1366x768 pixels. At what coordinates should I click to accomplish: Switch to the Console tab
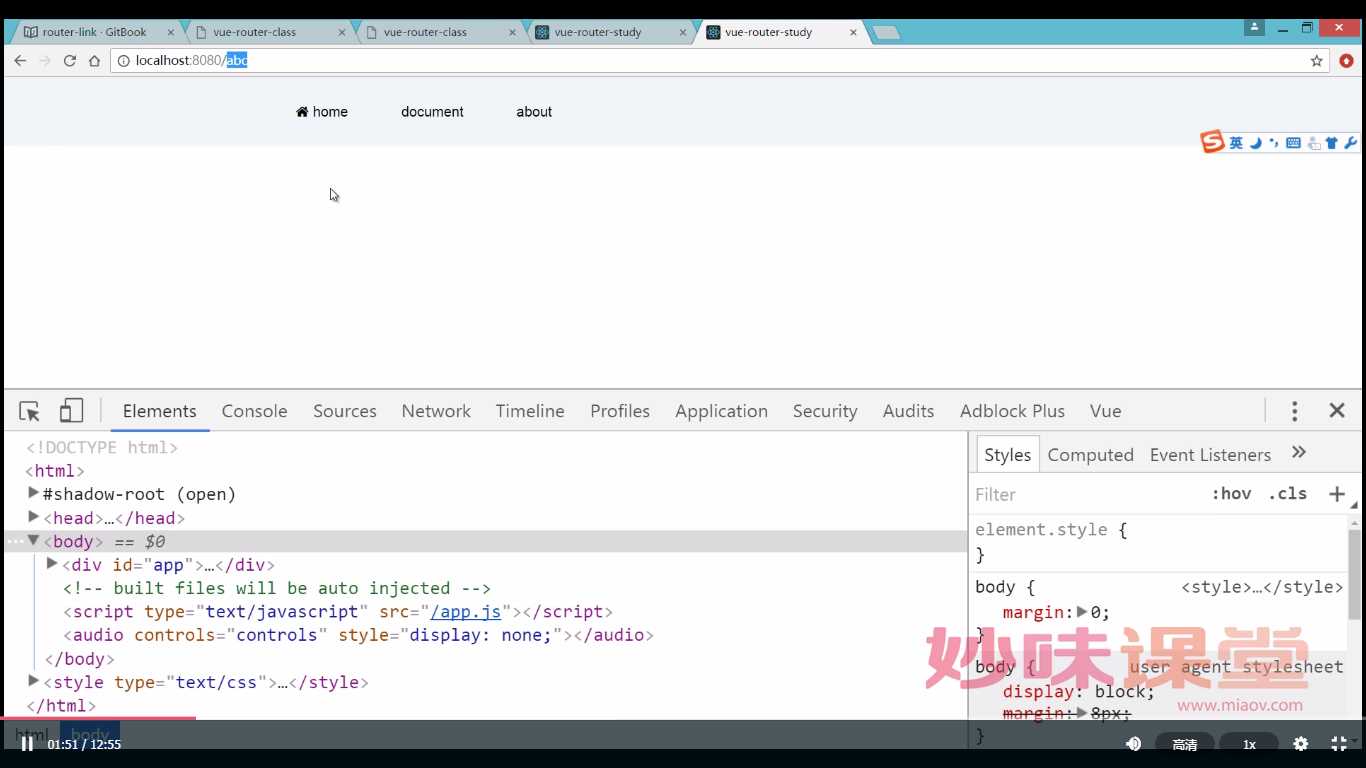254,411
